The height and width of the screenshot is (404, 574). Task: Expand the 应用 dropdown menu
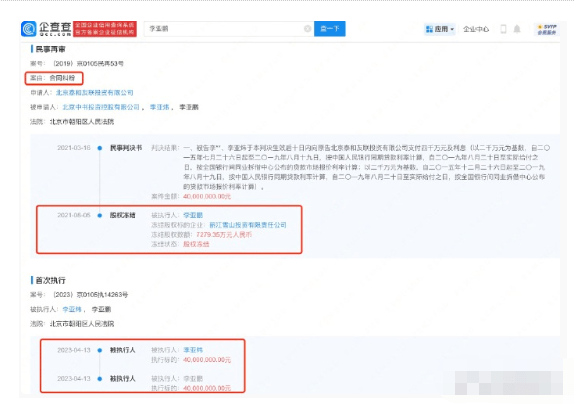[x=440, y=29]
